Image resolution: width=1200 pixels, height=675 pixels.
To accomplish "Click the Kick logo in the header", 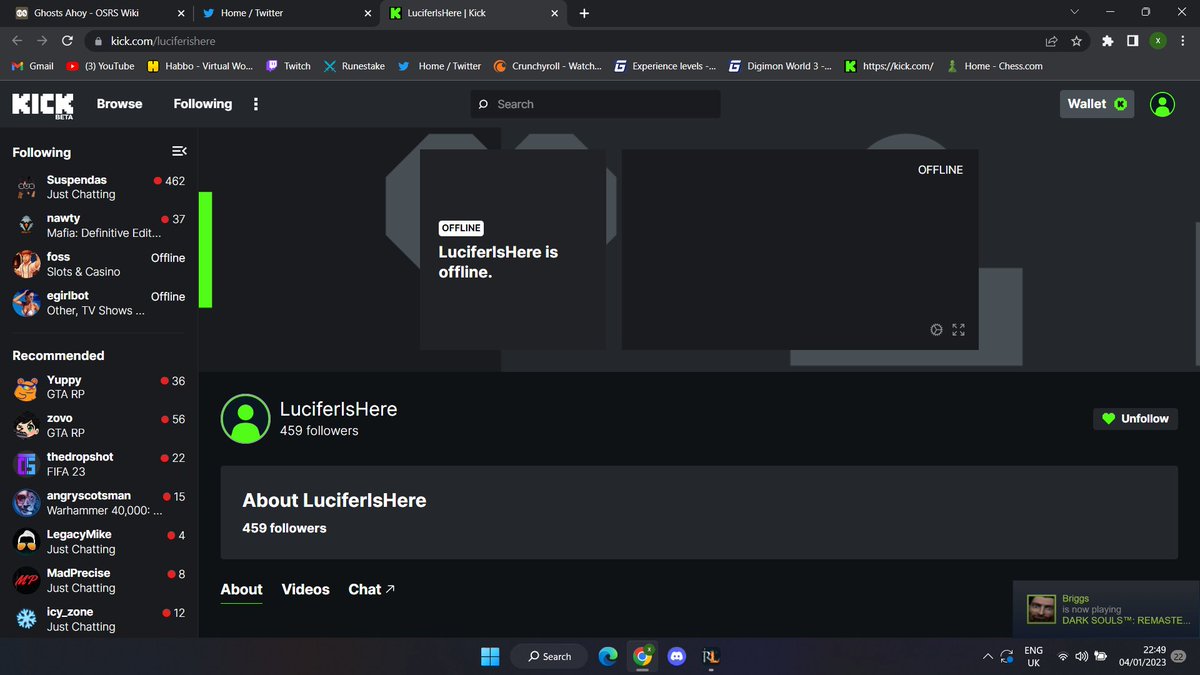I will coord(42,104).
